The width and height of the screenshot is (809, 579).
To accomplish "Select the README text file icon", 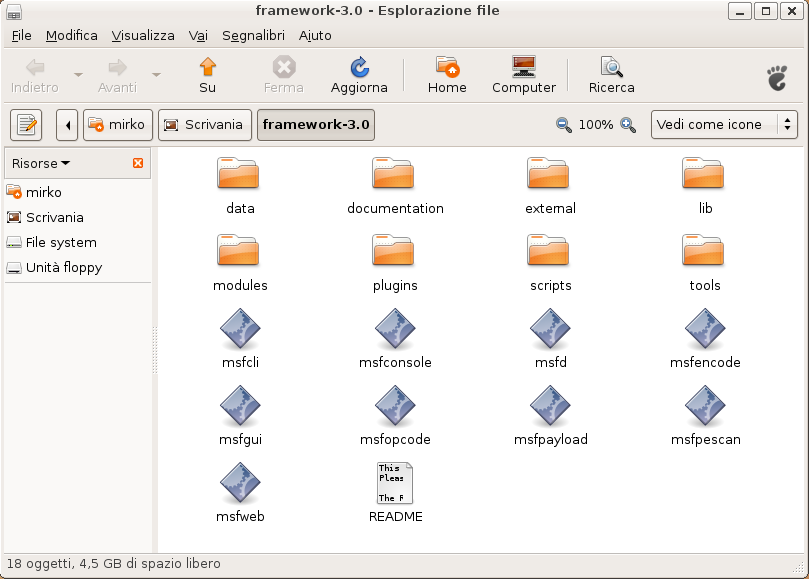I will tap(395, 483).
